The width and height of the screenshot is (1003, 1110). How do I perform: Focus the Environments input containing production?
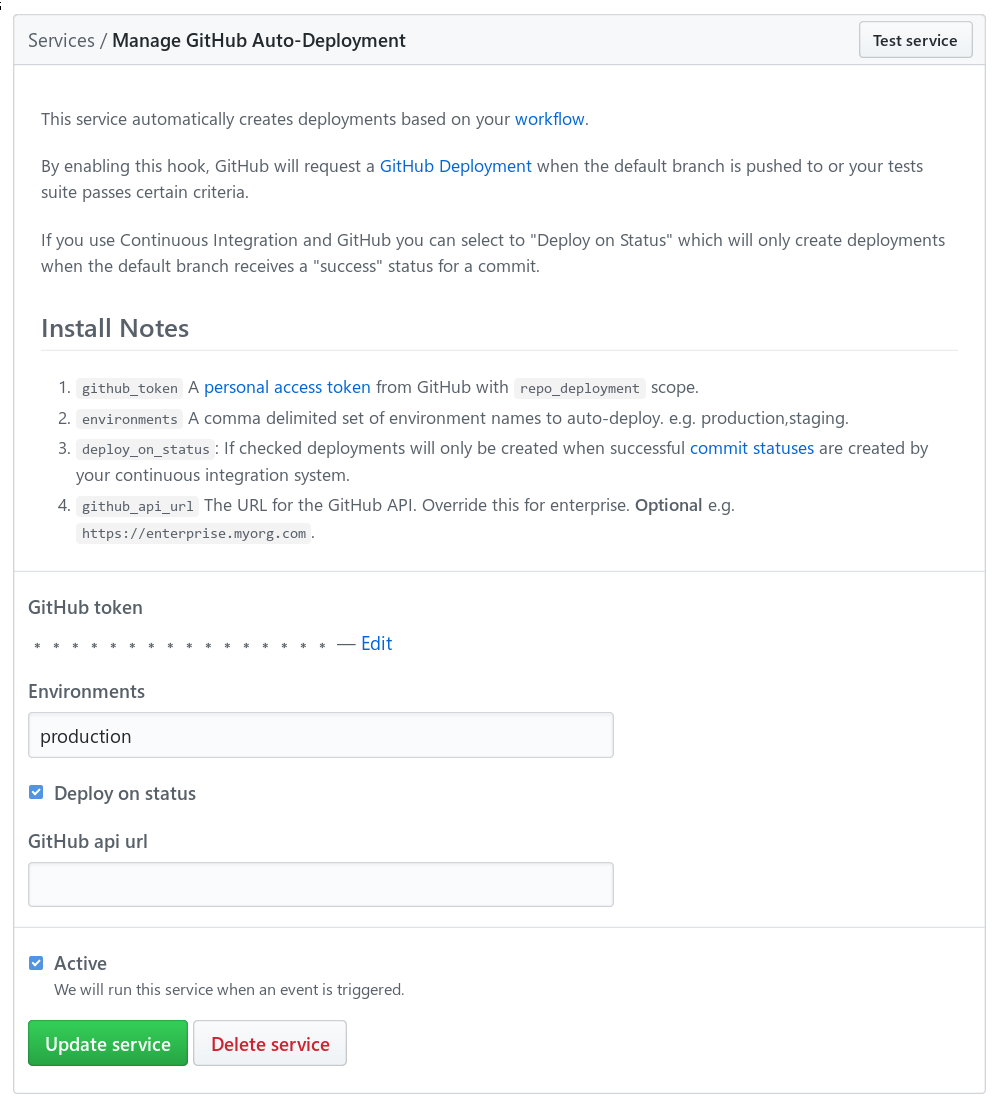point(320,734)
